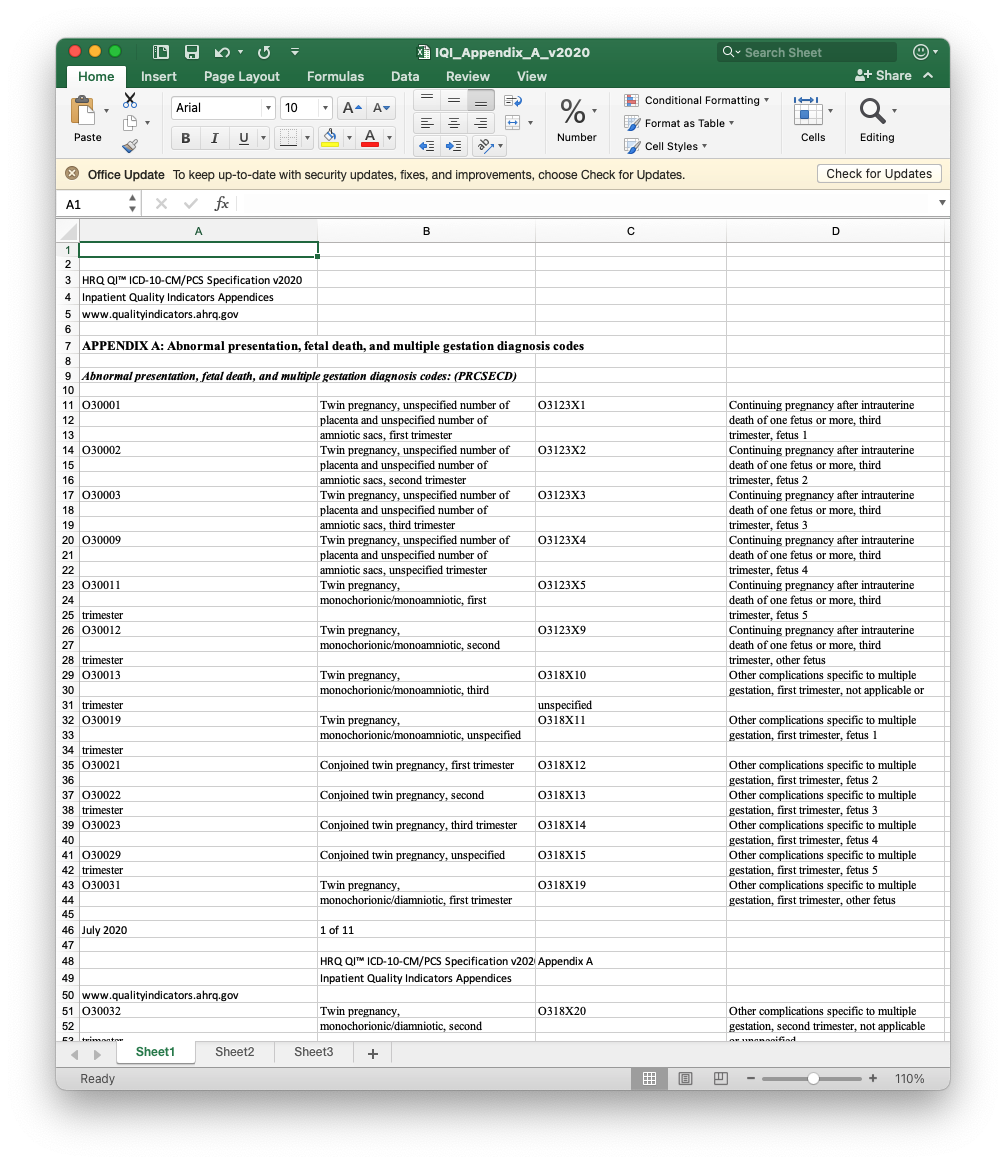Viewport: 1006px width, 1164px height.
Task: Toggle italic formatting
Action: (x=215, y=138)
